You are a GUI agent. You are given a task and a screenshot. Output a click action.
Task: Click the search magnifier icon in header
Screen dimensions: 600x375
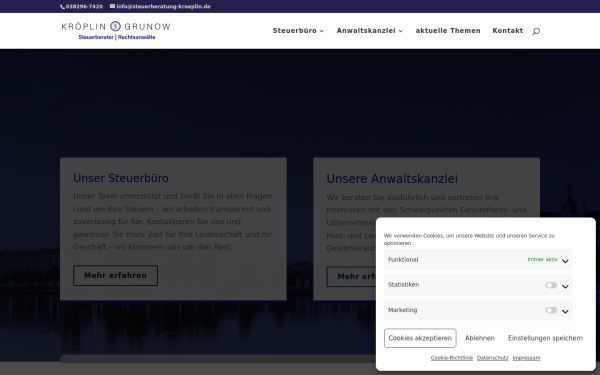[x=536, y=31]
